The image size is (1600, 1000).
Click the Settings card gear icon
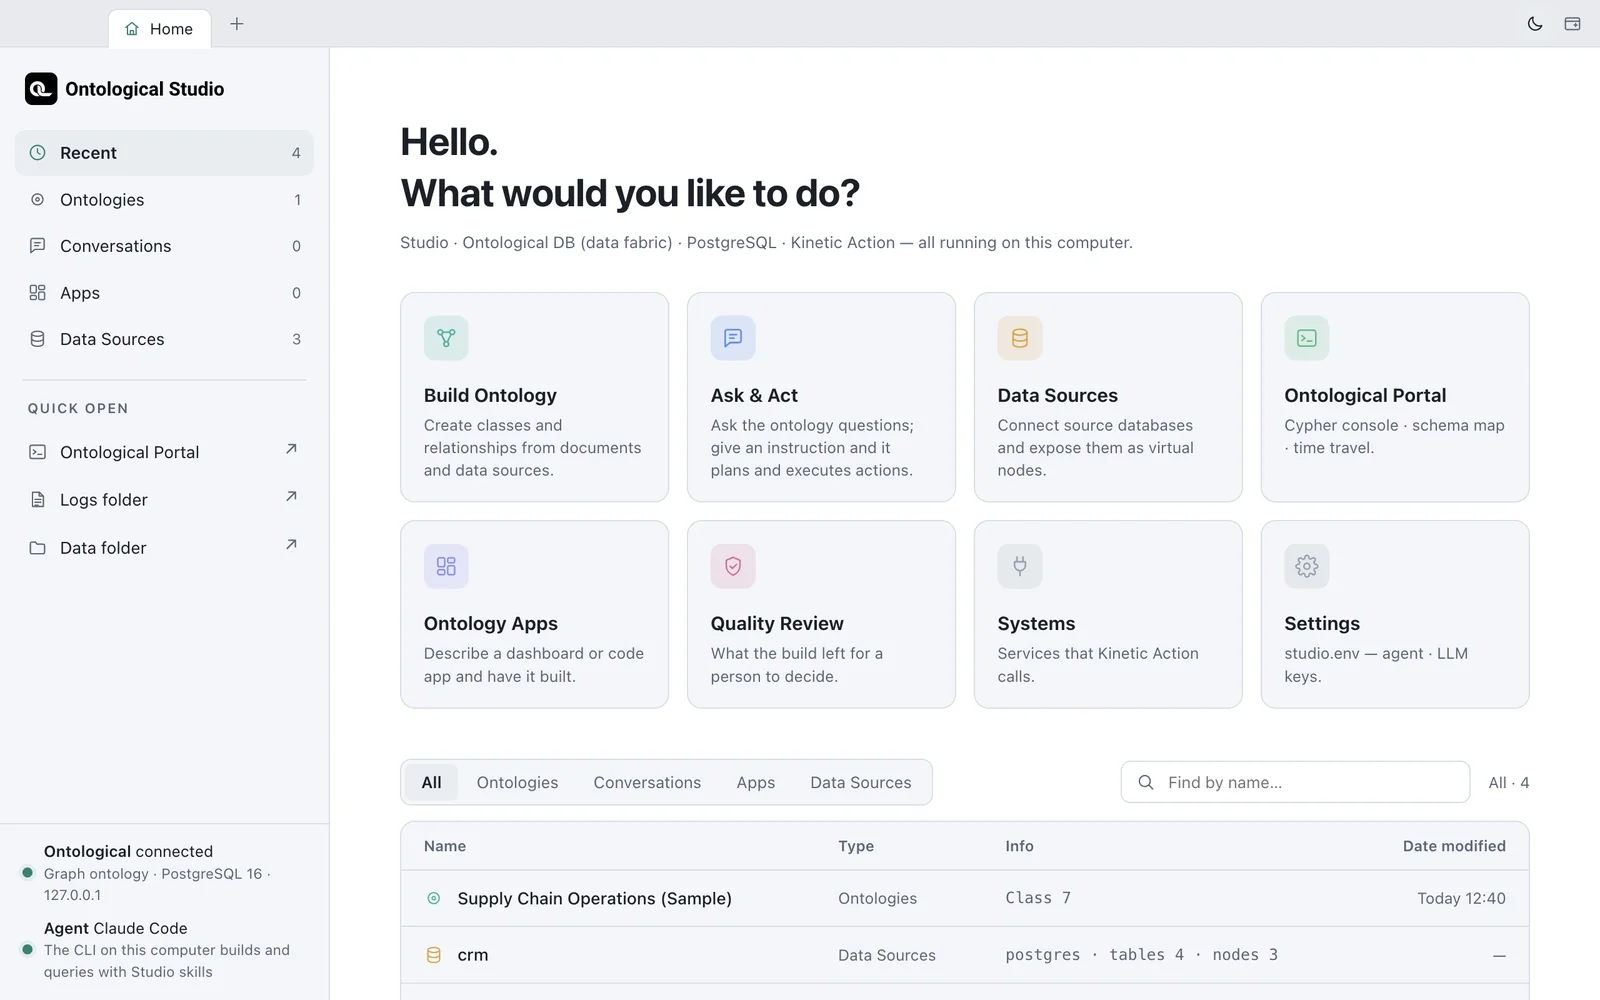[x=1307, y=566]
